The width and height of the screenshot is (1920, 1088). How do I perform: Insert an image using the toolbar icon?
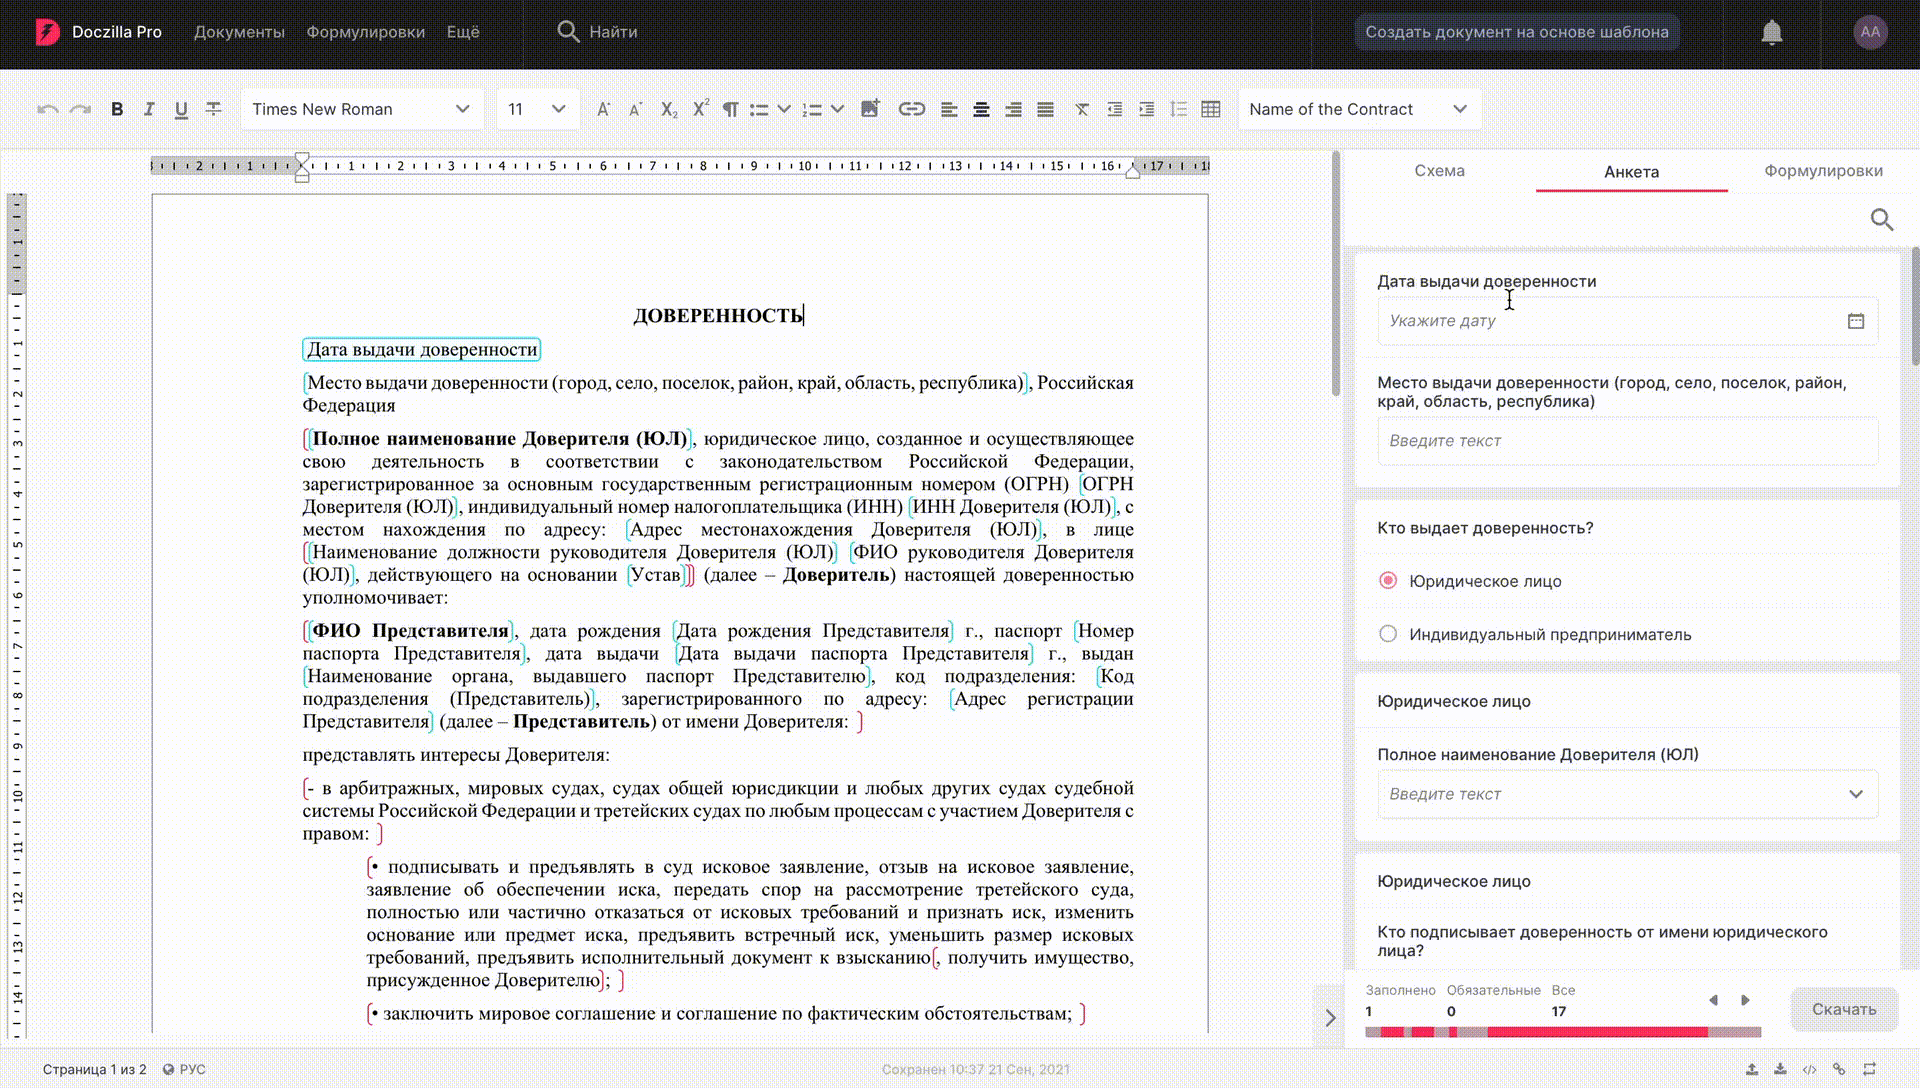point(870,109)
